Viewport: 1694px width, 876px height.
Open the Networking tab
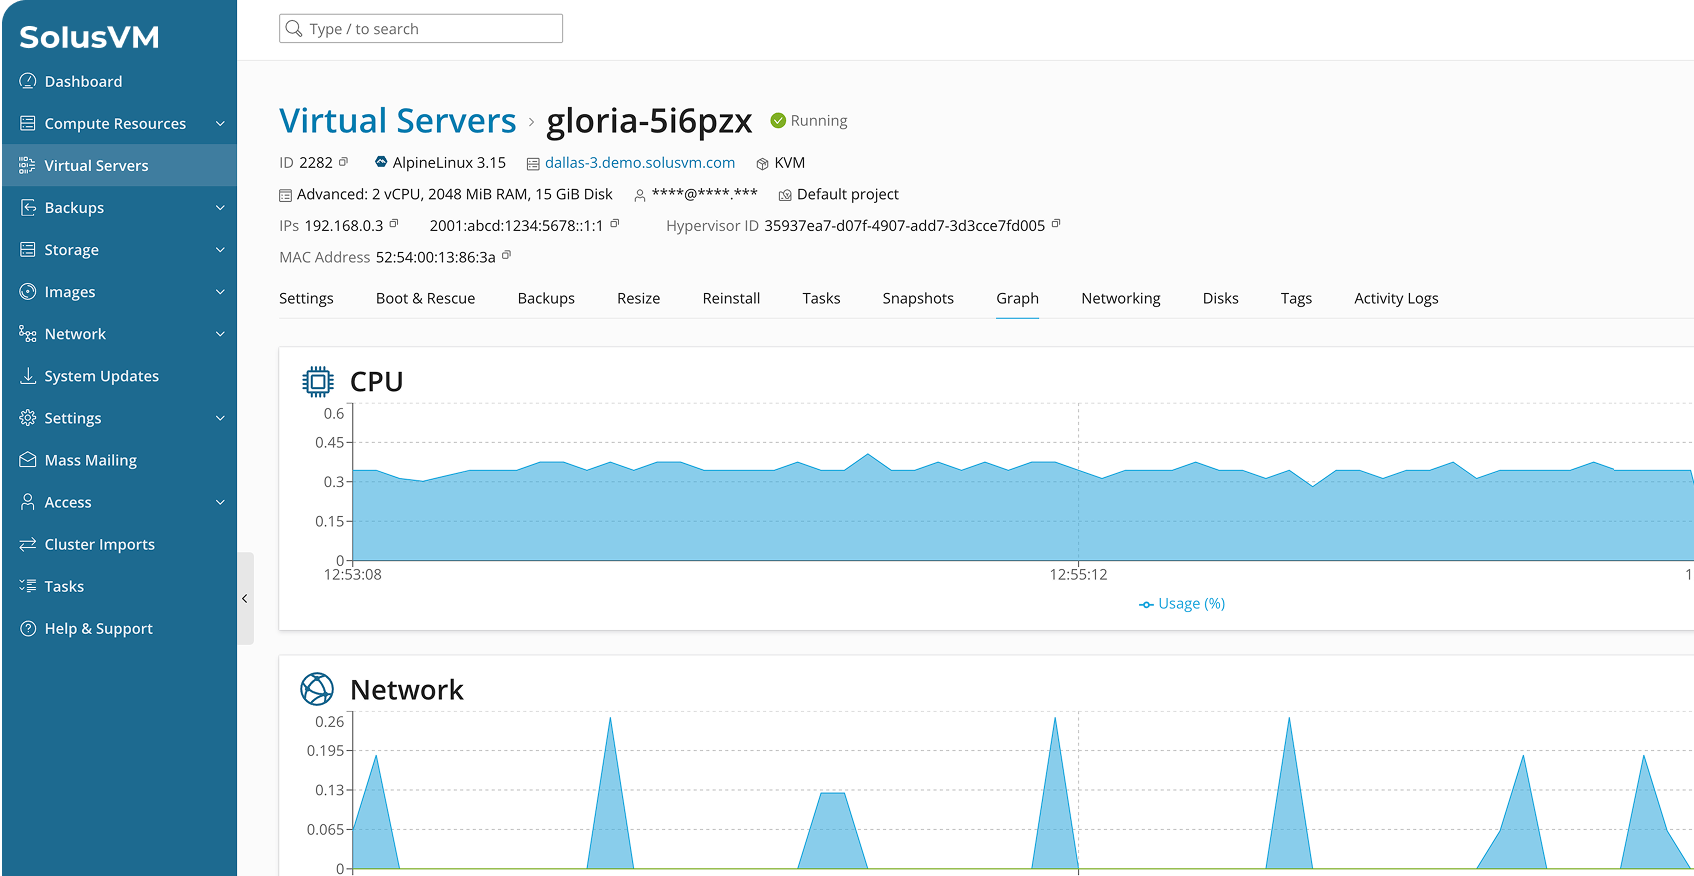(x=1120, y=298)
